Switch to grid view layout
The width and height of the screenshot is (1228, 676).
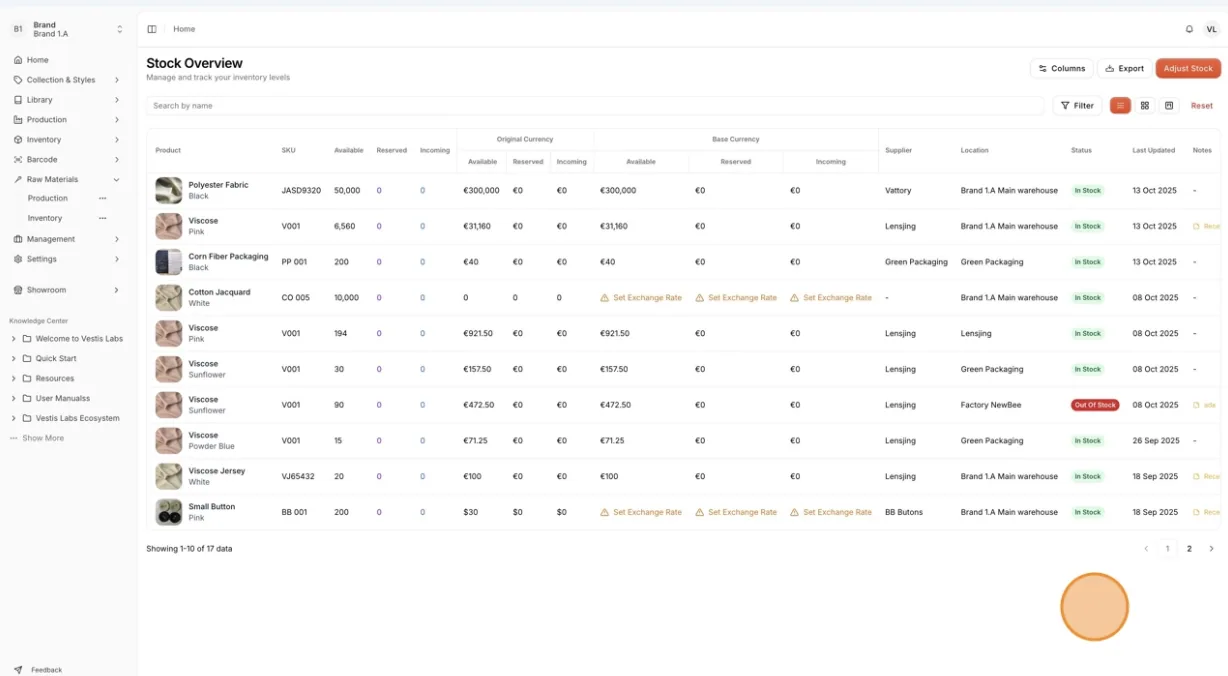[x=1145, y=105]
